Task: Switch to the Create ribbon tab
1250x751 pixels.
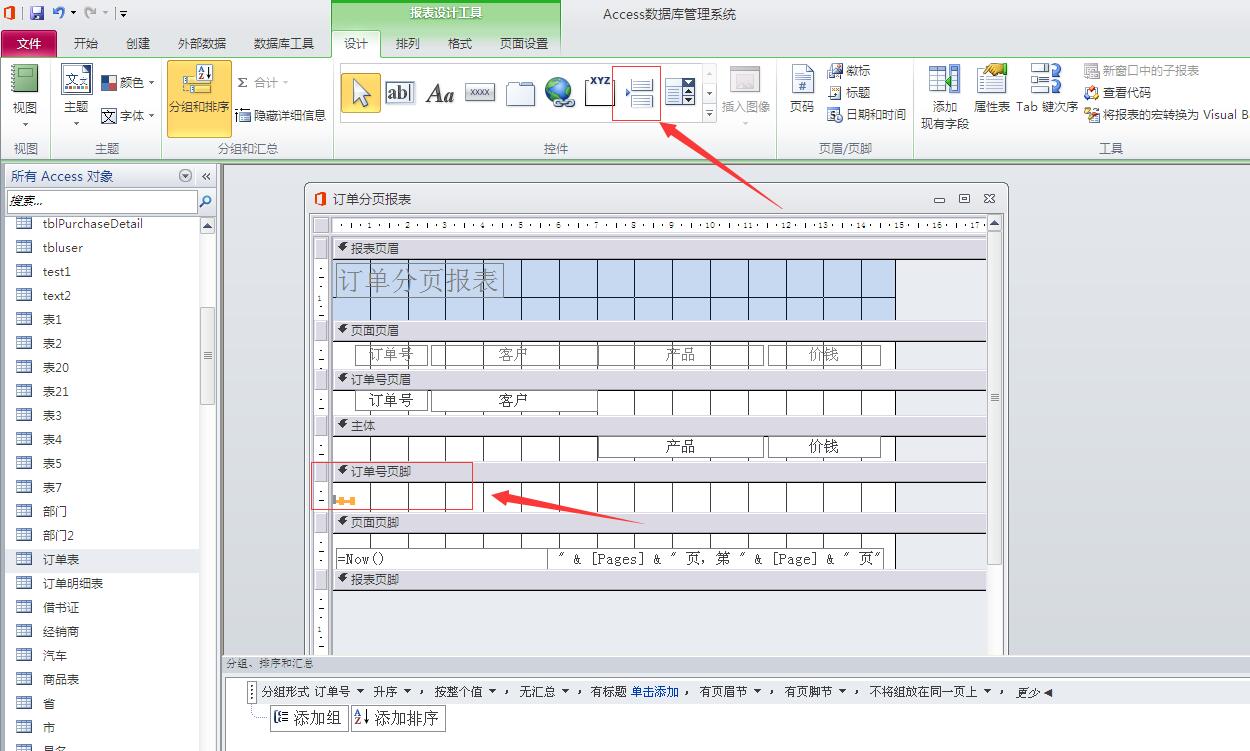Action: 138,43
